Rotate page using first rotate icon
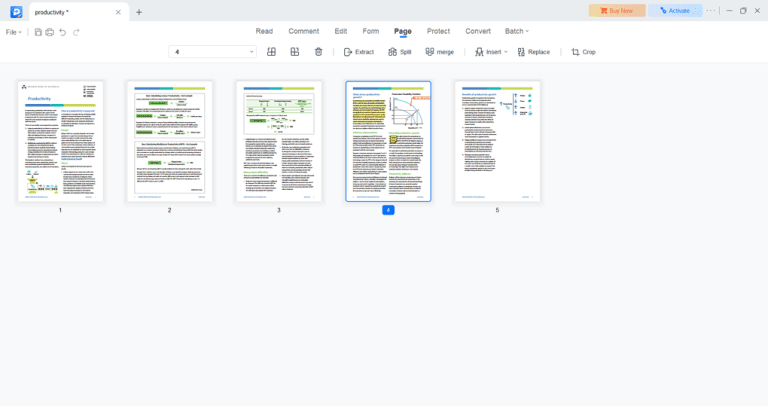Image resolution: width=768 pixels, height=406 pixels. [271, 52]
